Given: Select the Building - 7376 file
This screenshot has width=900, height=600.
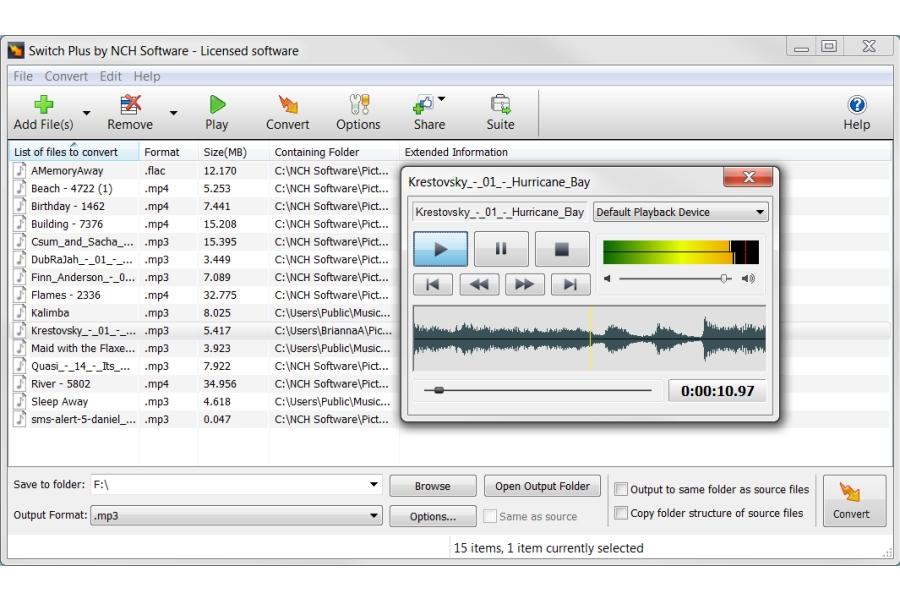Looking at the screenshot, I should coord(67,224).
